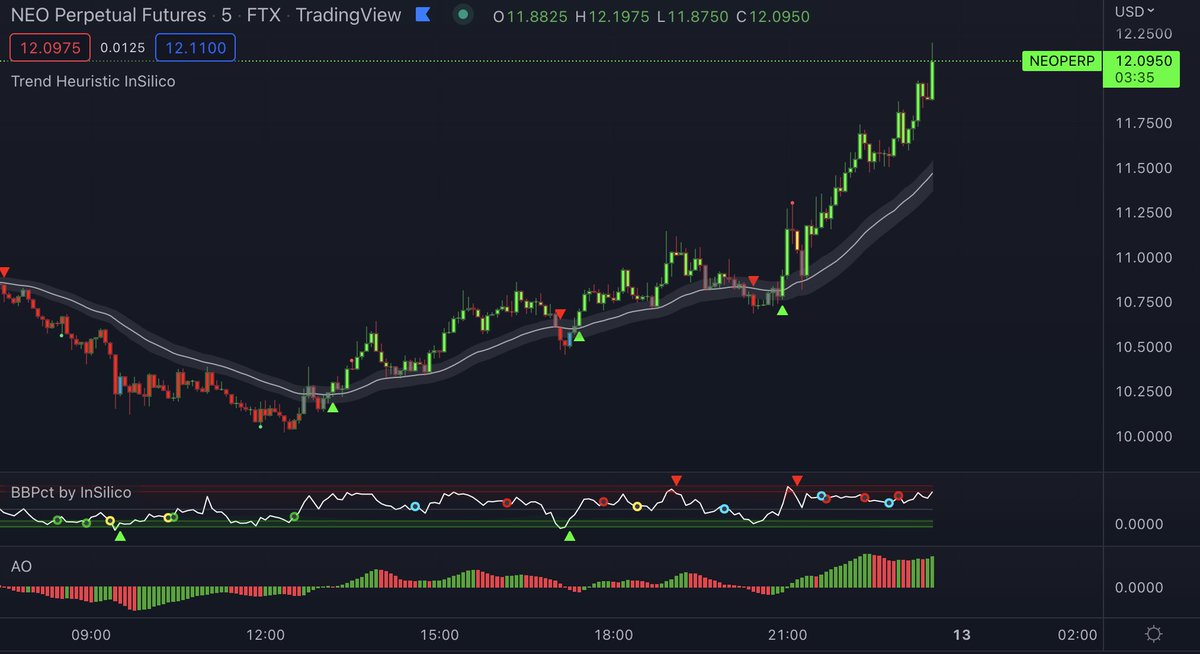Click 15:00 on the time axis
Viewport: 1200px width, 654px height.
click(x=439, y=635)
